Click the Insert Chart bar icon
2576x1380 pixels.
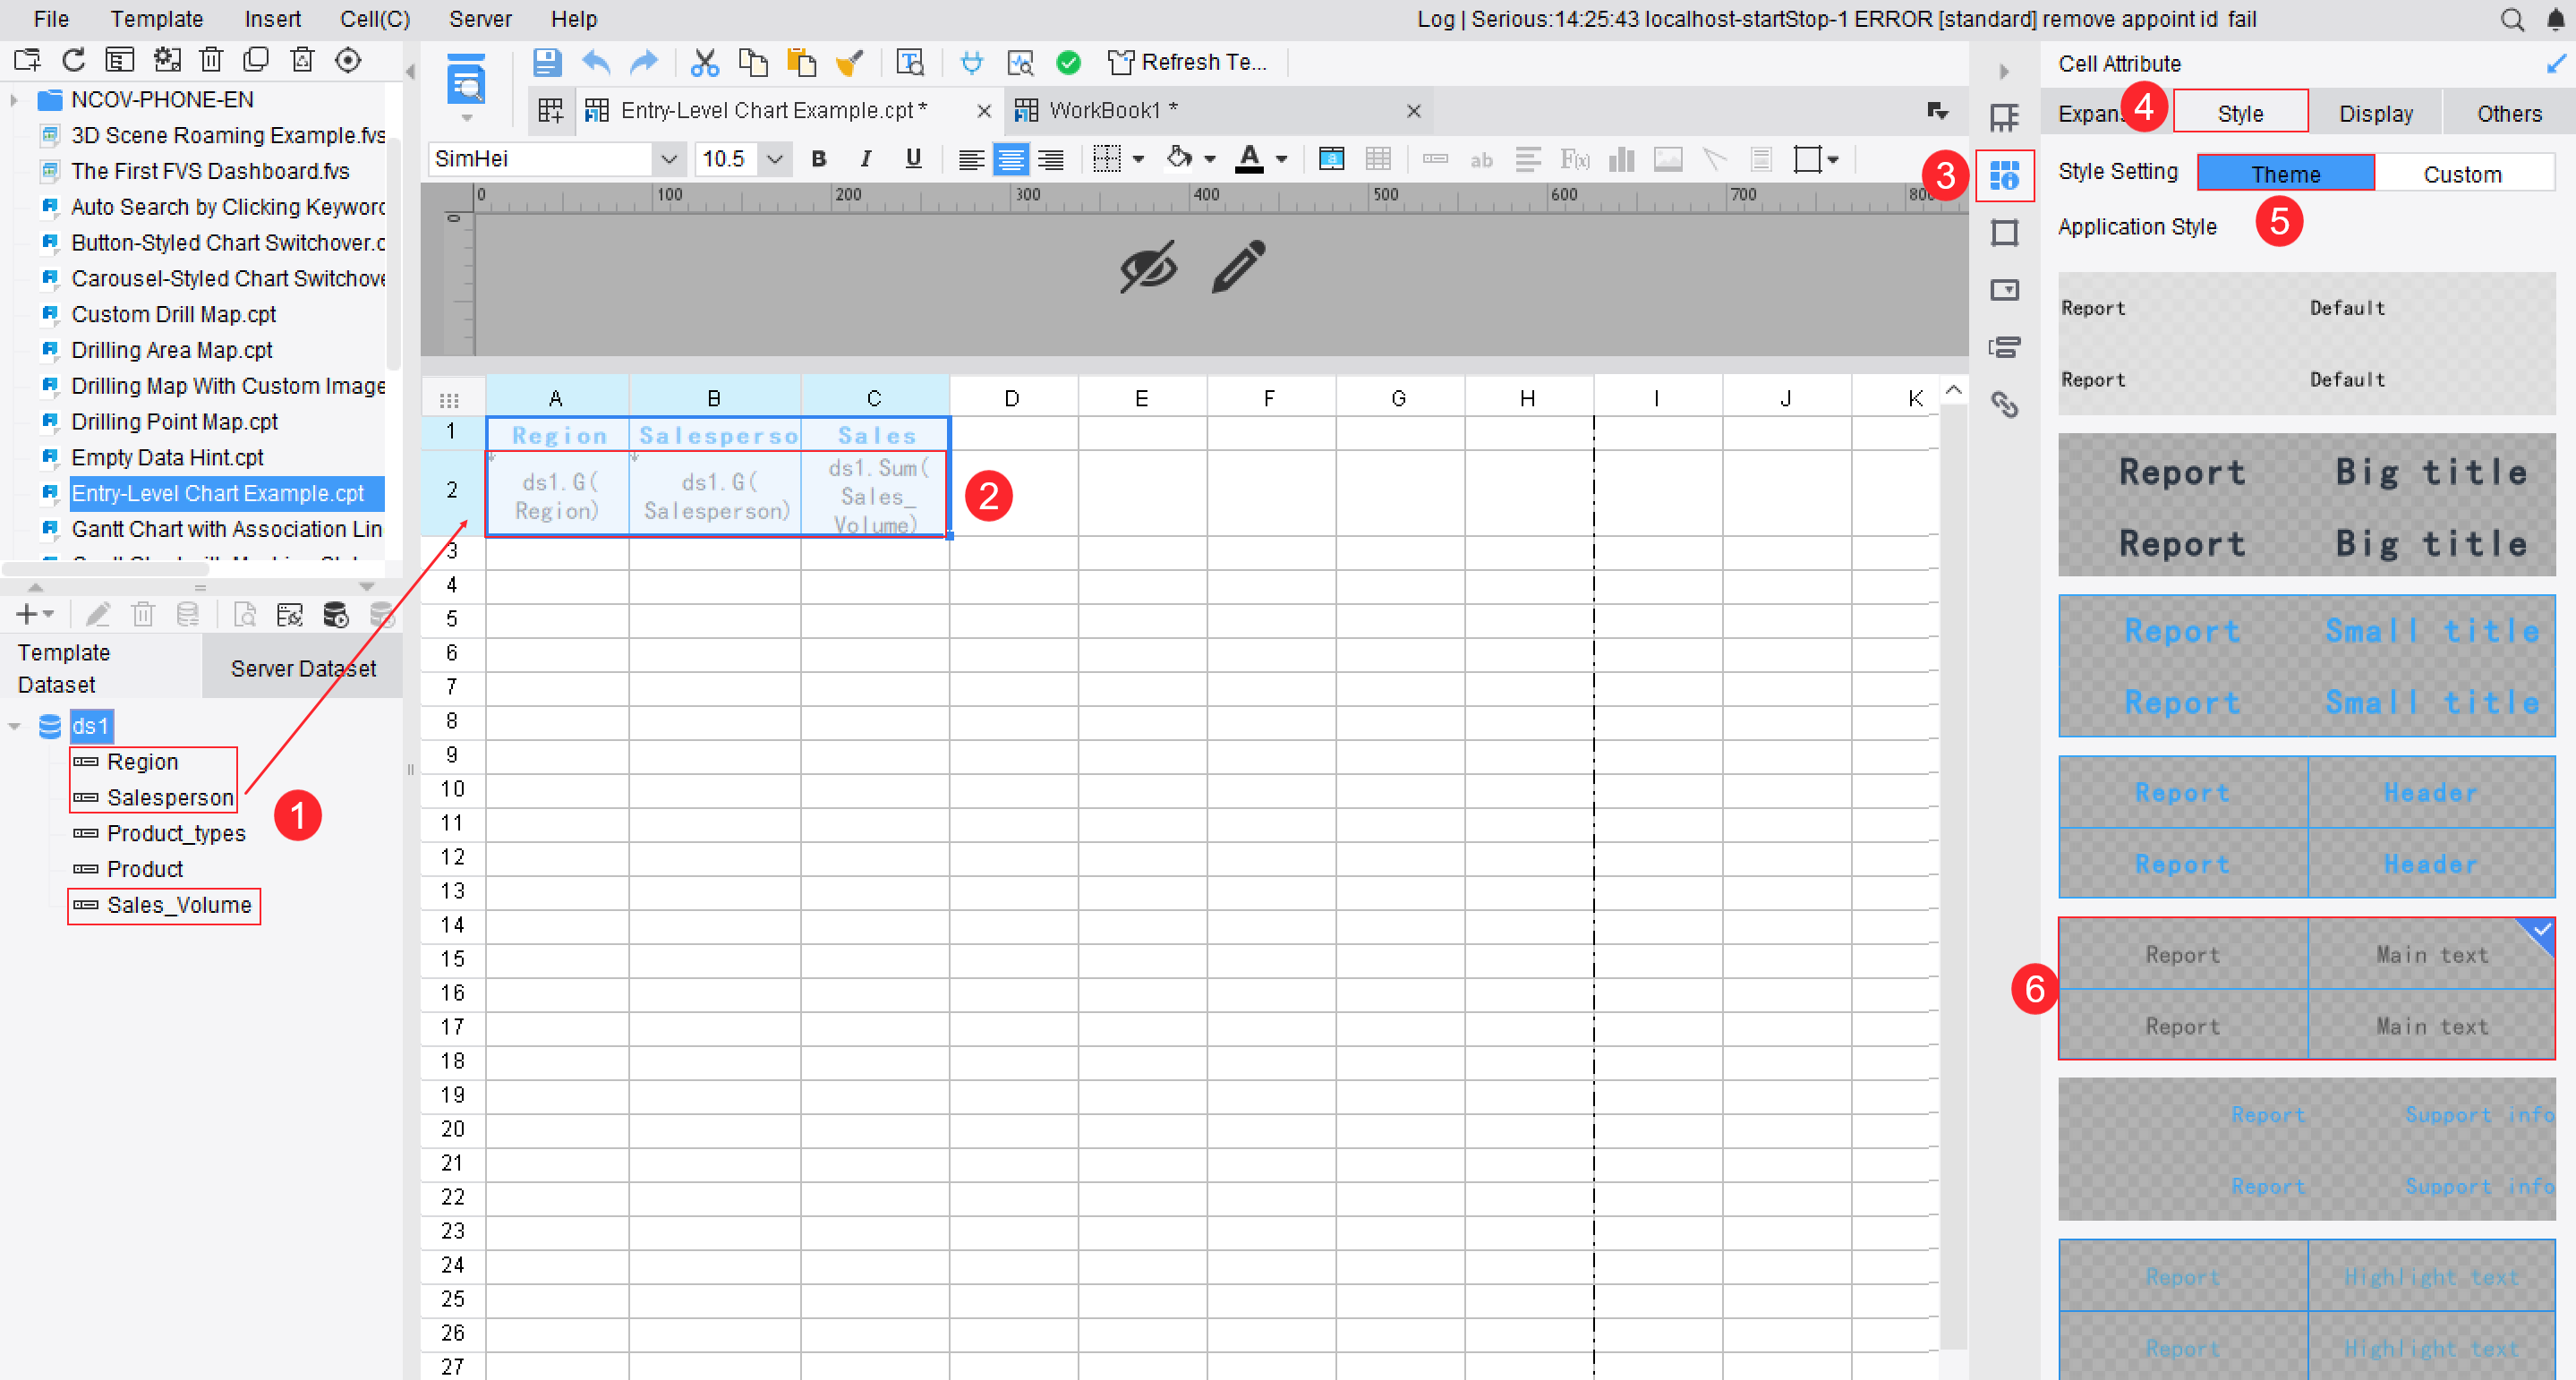[1621, 159]
